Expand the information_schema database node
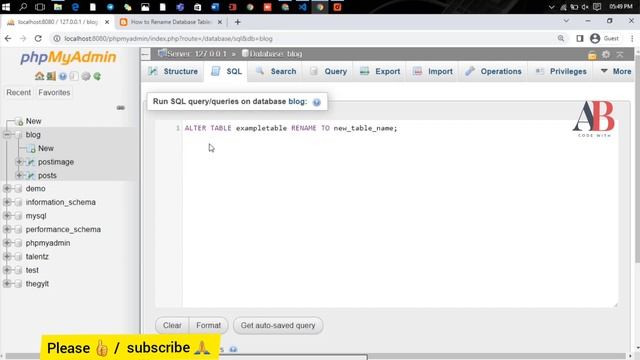 pyautogui.click(x=7, y=202)
